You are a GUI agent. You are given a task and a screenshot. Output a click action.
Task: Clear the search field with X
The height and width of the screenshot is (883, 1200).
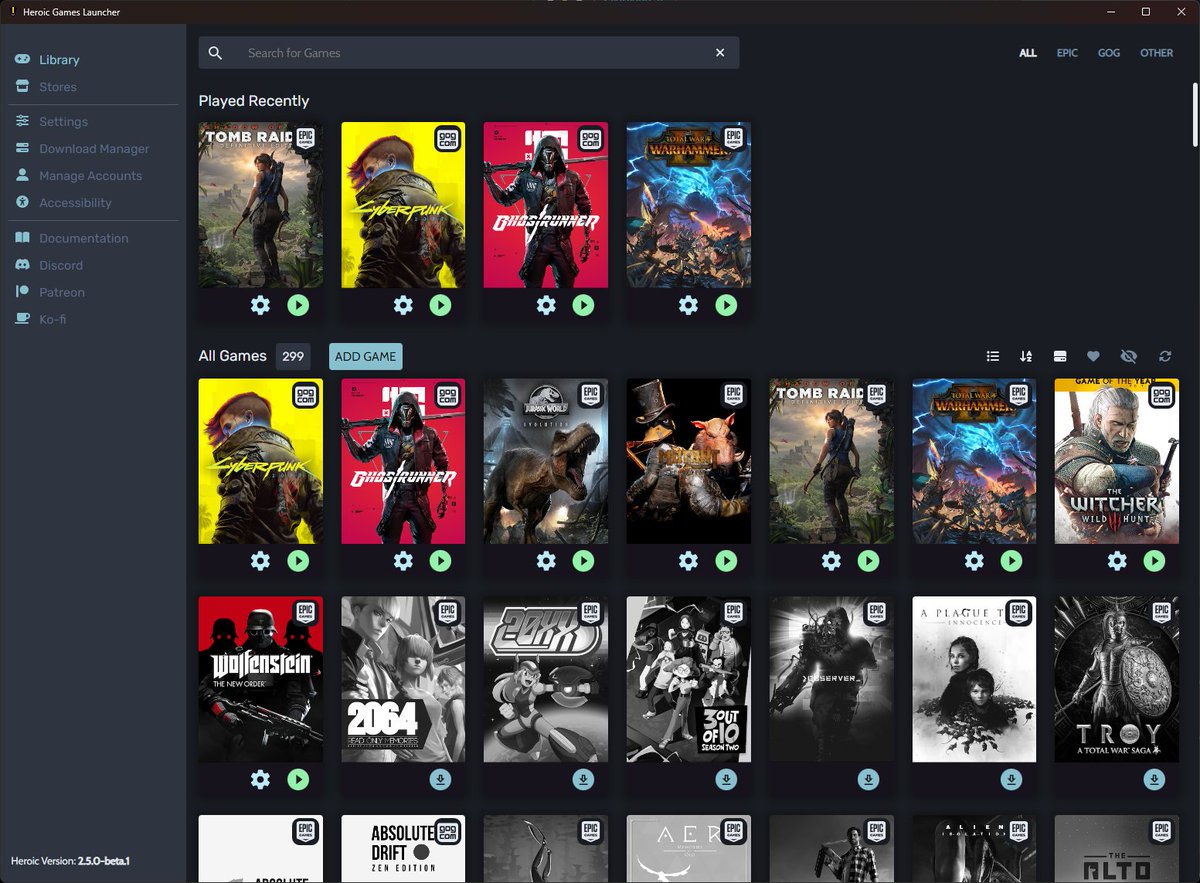point(720,53)
